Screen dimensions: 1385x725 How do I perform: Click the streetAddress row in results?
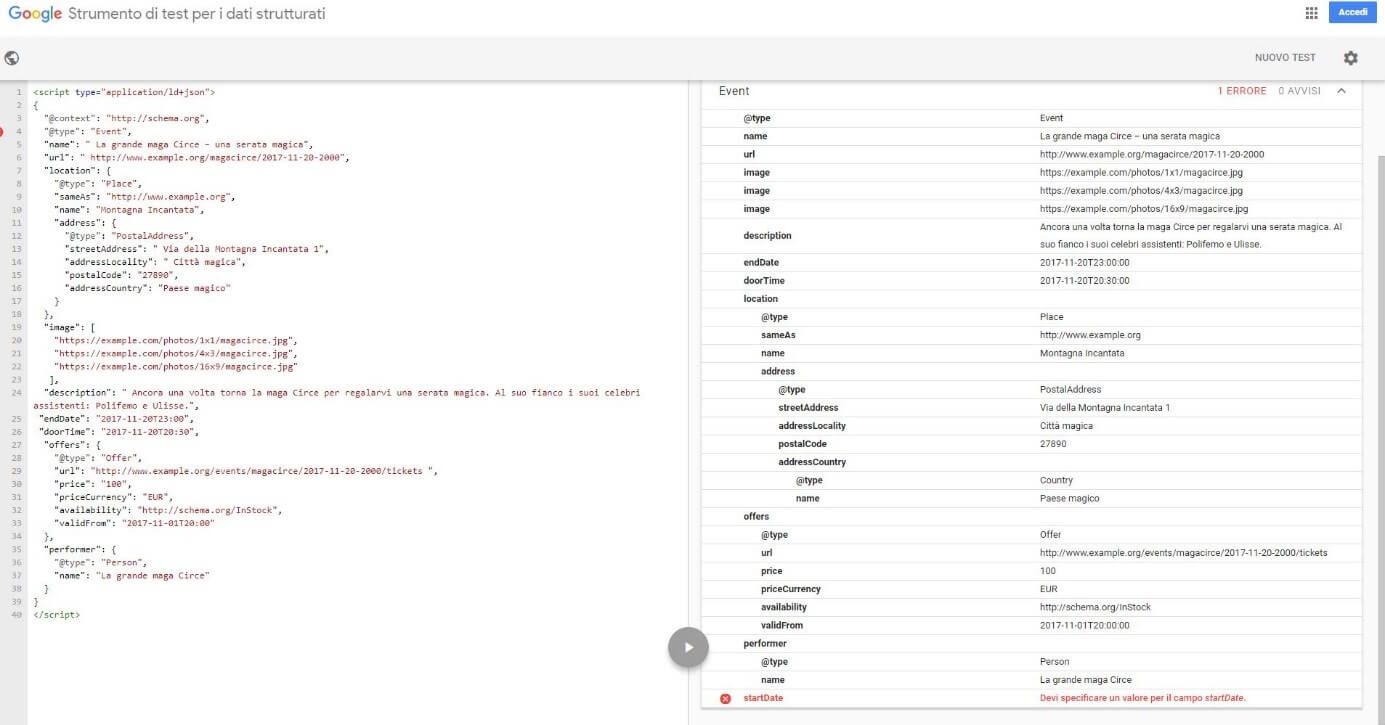point(1031,408)
